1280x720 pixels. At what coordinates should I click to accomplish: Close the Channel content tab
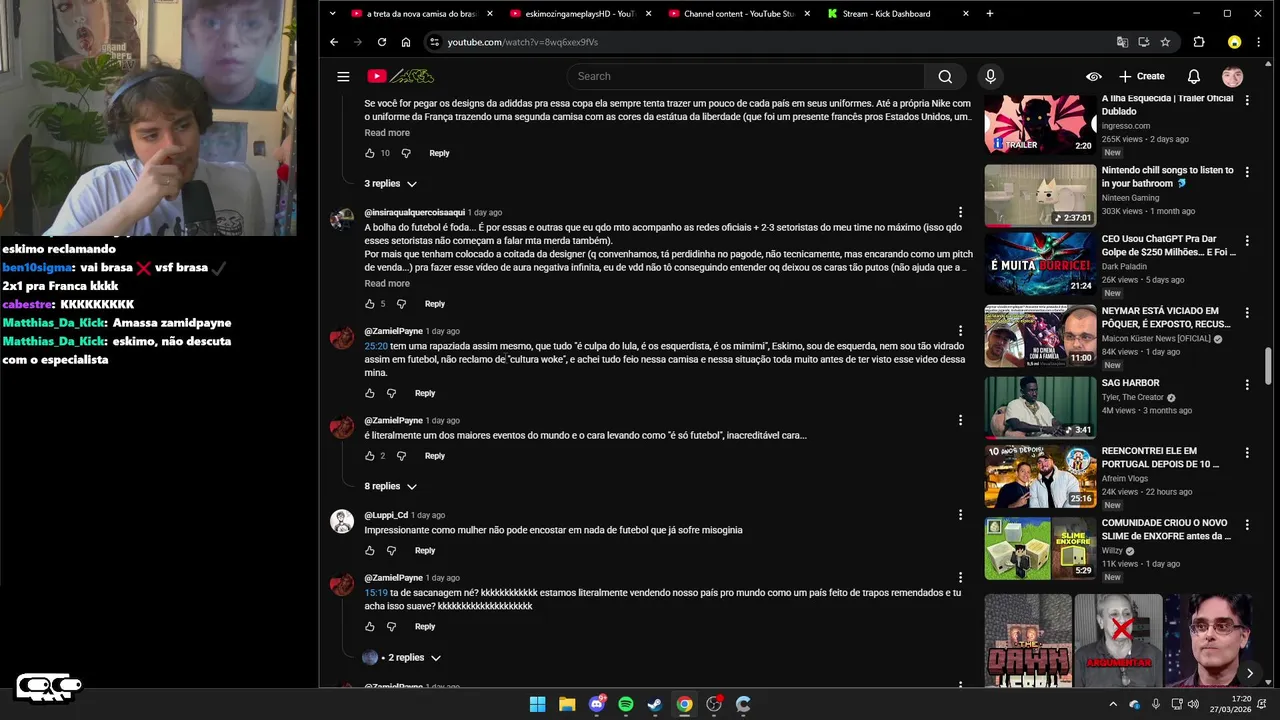pos(807,14)
